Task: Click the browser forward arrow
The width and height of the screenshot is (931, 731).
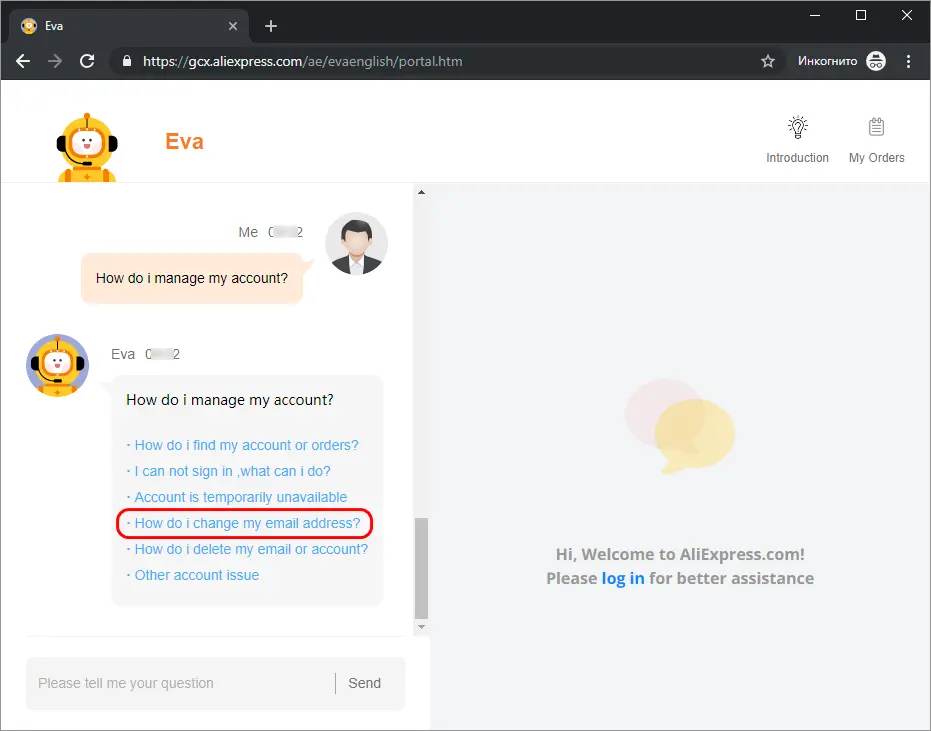Action: click(55, 61)
